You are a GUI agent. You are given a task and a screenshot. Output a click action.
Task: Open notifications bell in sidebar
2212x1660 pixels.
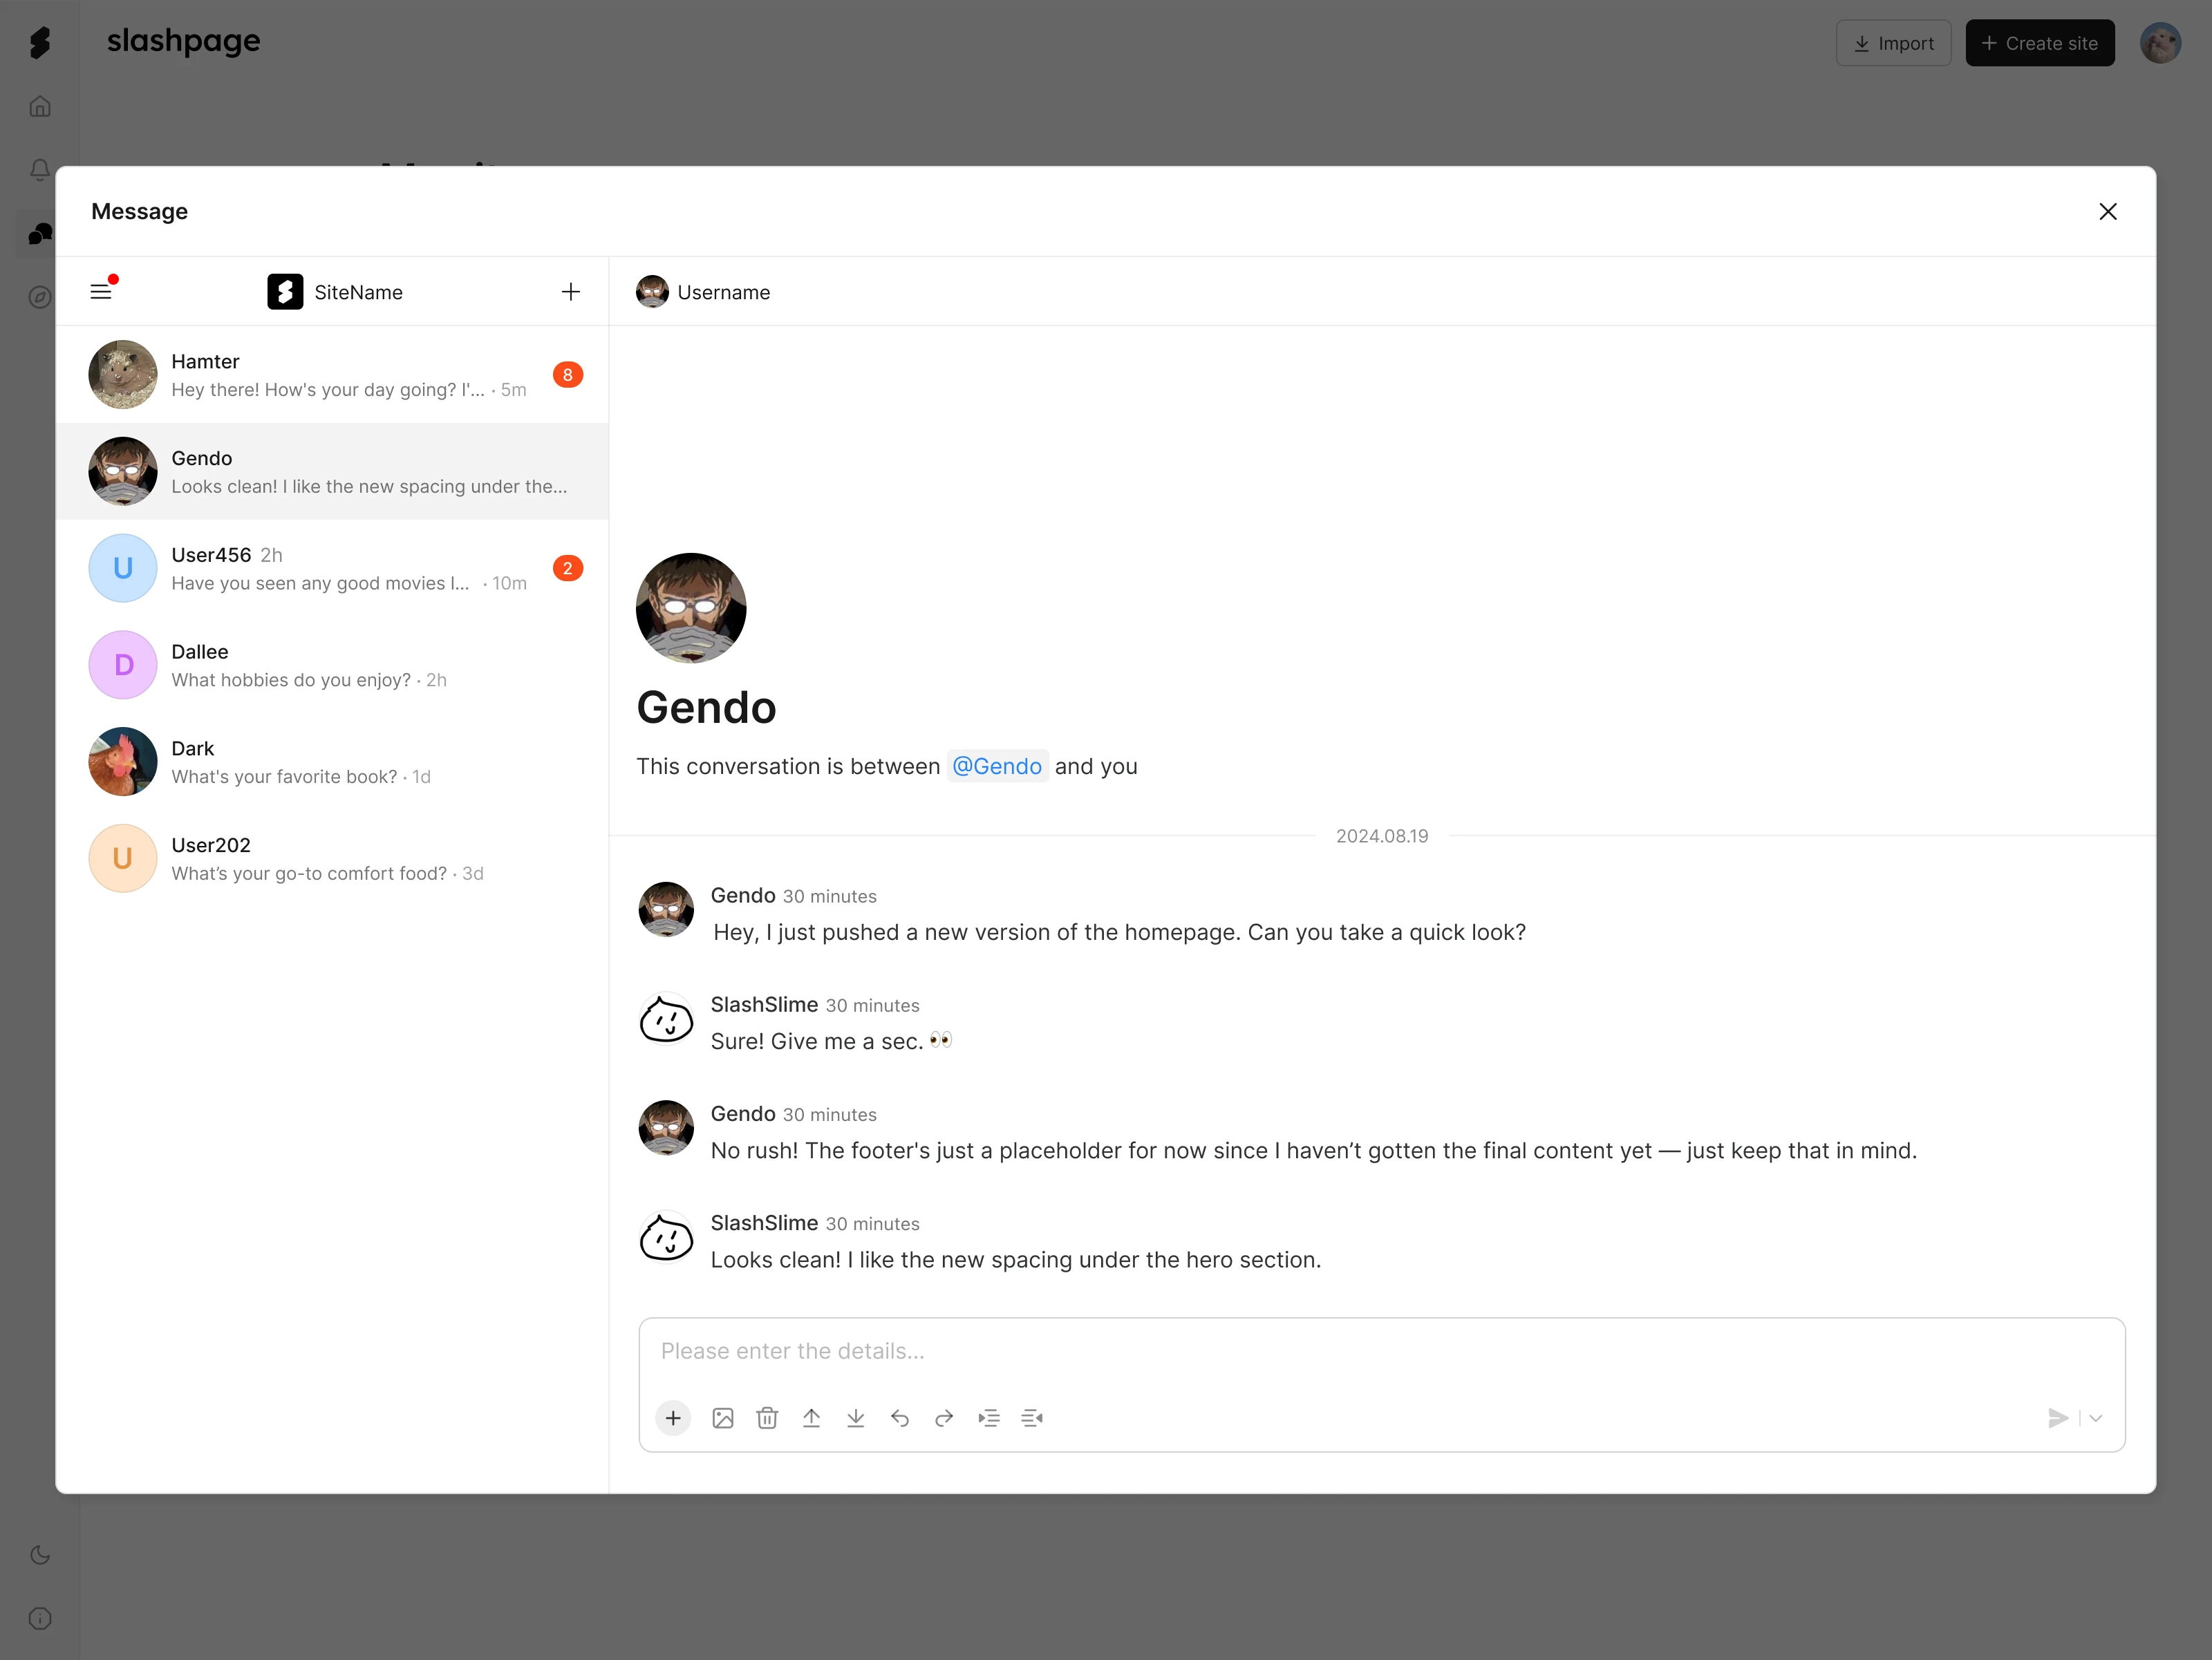(40, 170)
